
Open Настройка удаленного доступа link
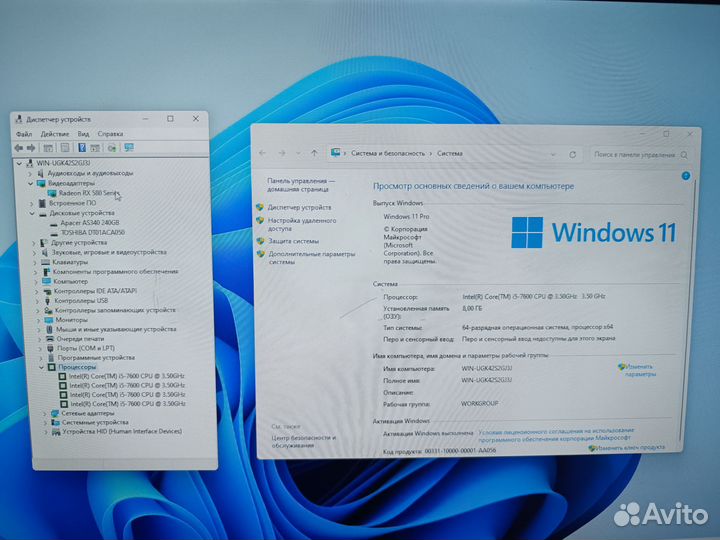coord(302,225)
